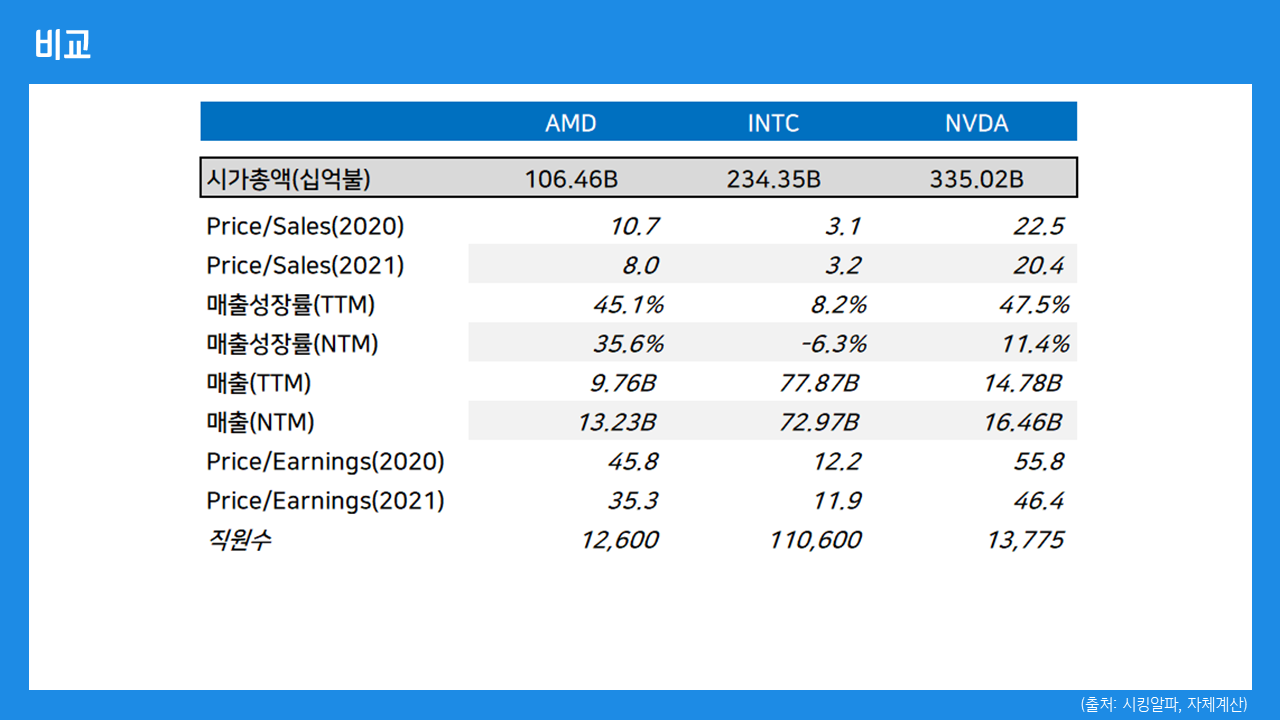1280x720 pixels.
Task: Select the NVDA column header
Action: [977, 123]
